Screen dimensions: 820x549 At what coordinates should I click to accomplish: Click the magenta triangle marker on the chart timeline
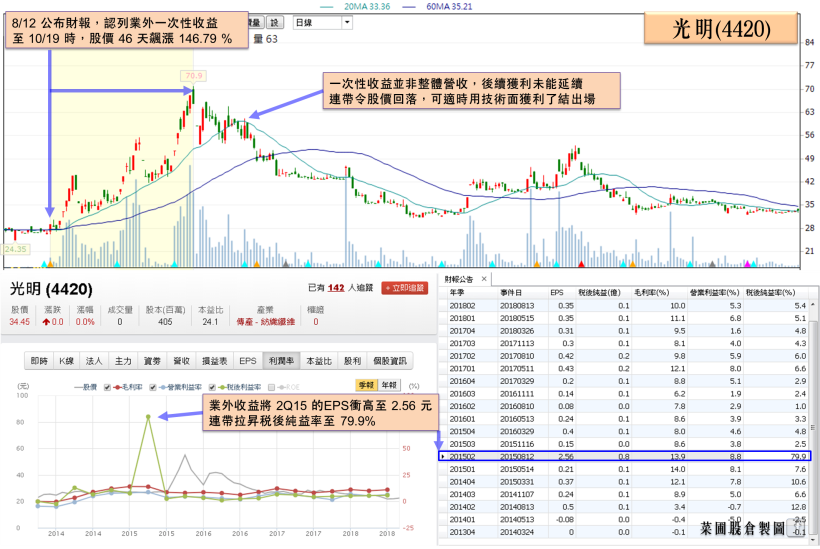click(747, 264)
